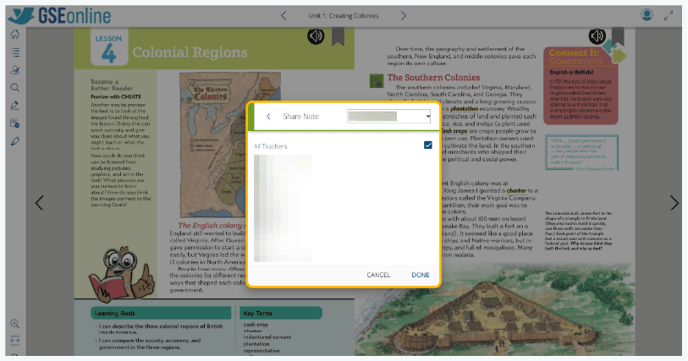688x361 pixels.
Task: Play audio with right page speaker icon
Action: pos(597,36)
